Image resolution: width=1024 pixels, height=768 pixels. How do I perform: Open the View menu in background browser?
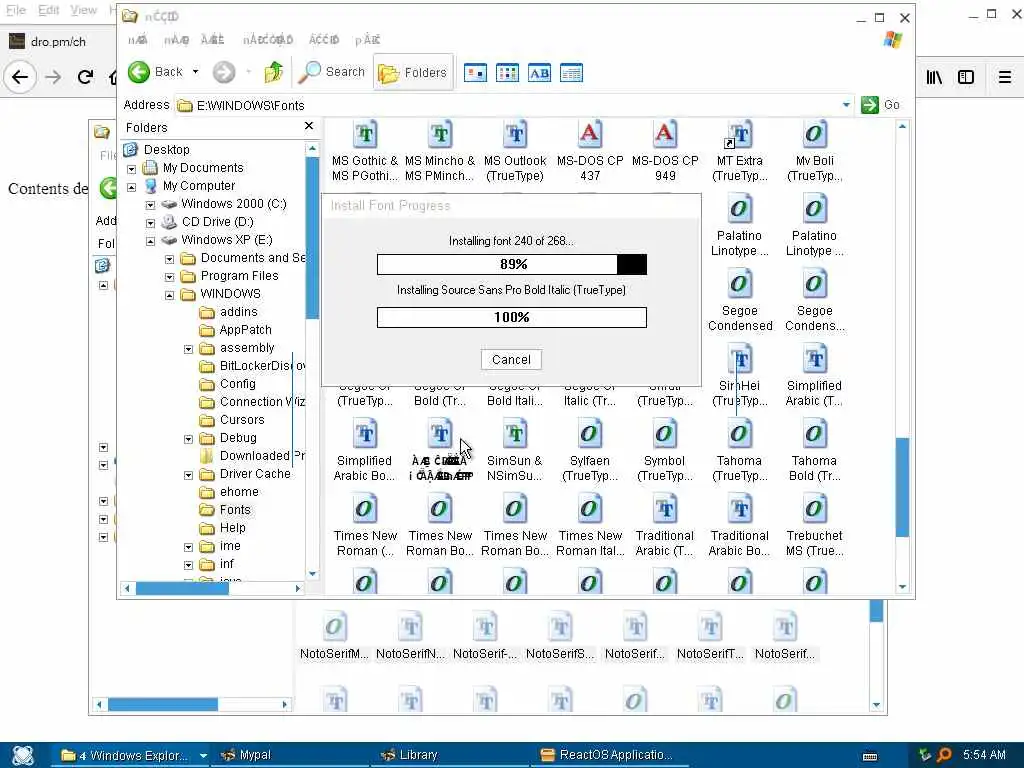[84, 10]
